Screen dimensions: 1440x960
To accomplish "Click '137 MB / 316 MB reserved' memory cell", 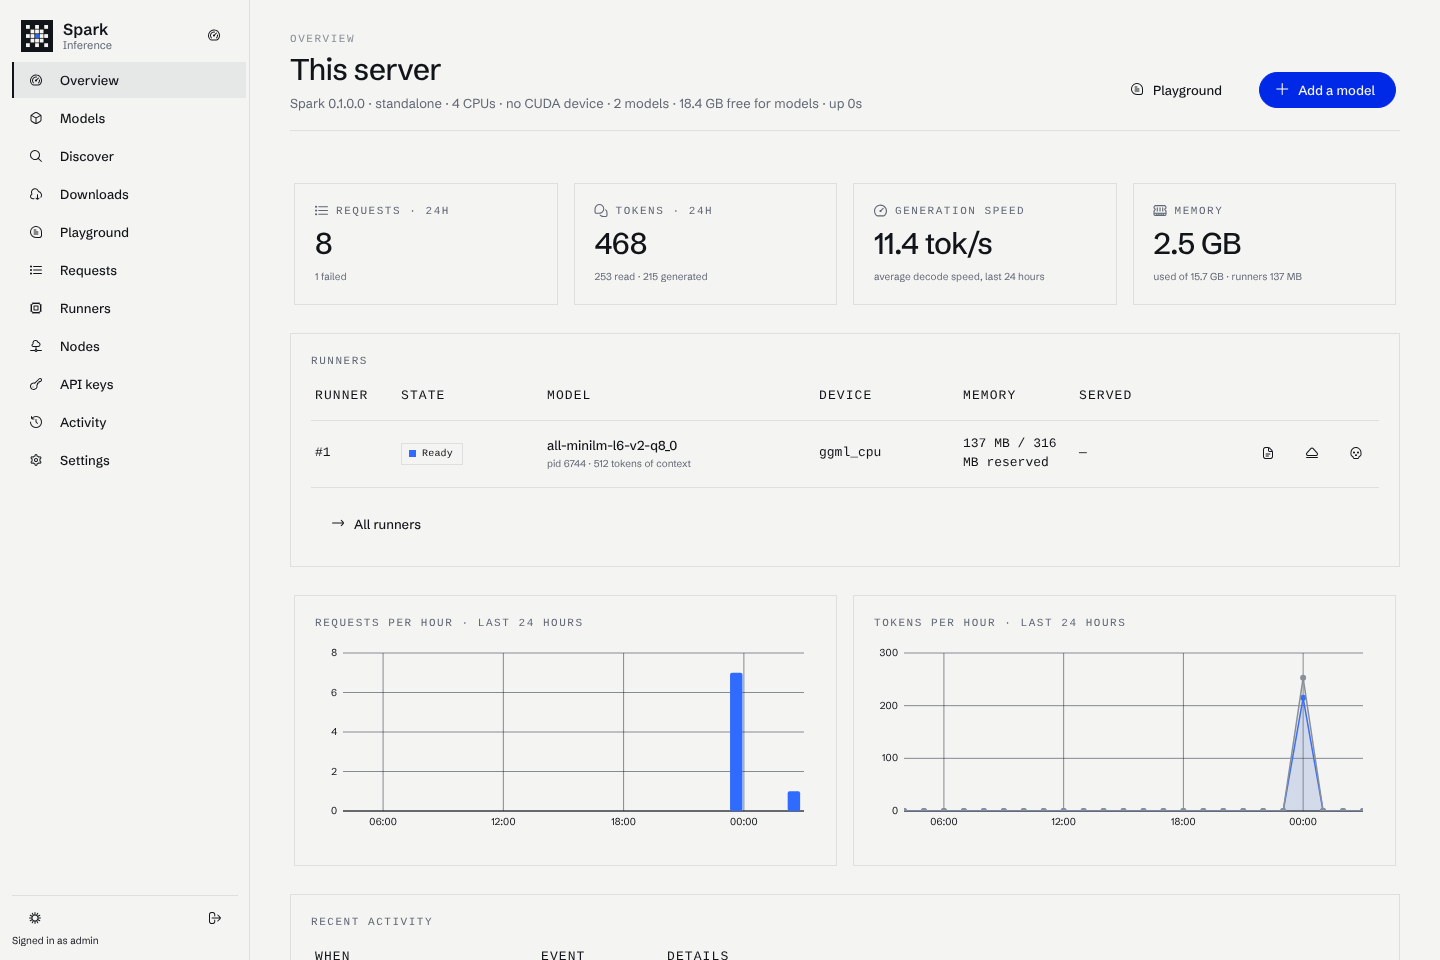I will coord(1009,452).
